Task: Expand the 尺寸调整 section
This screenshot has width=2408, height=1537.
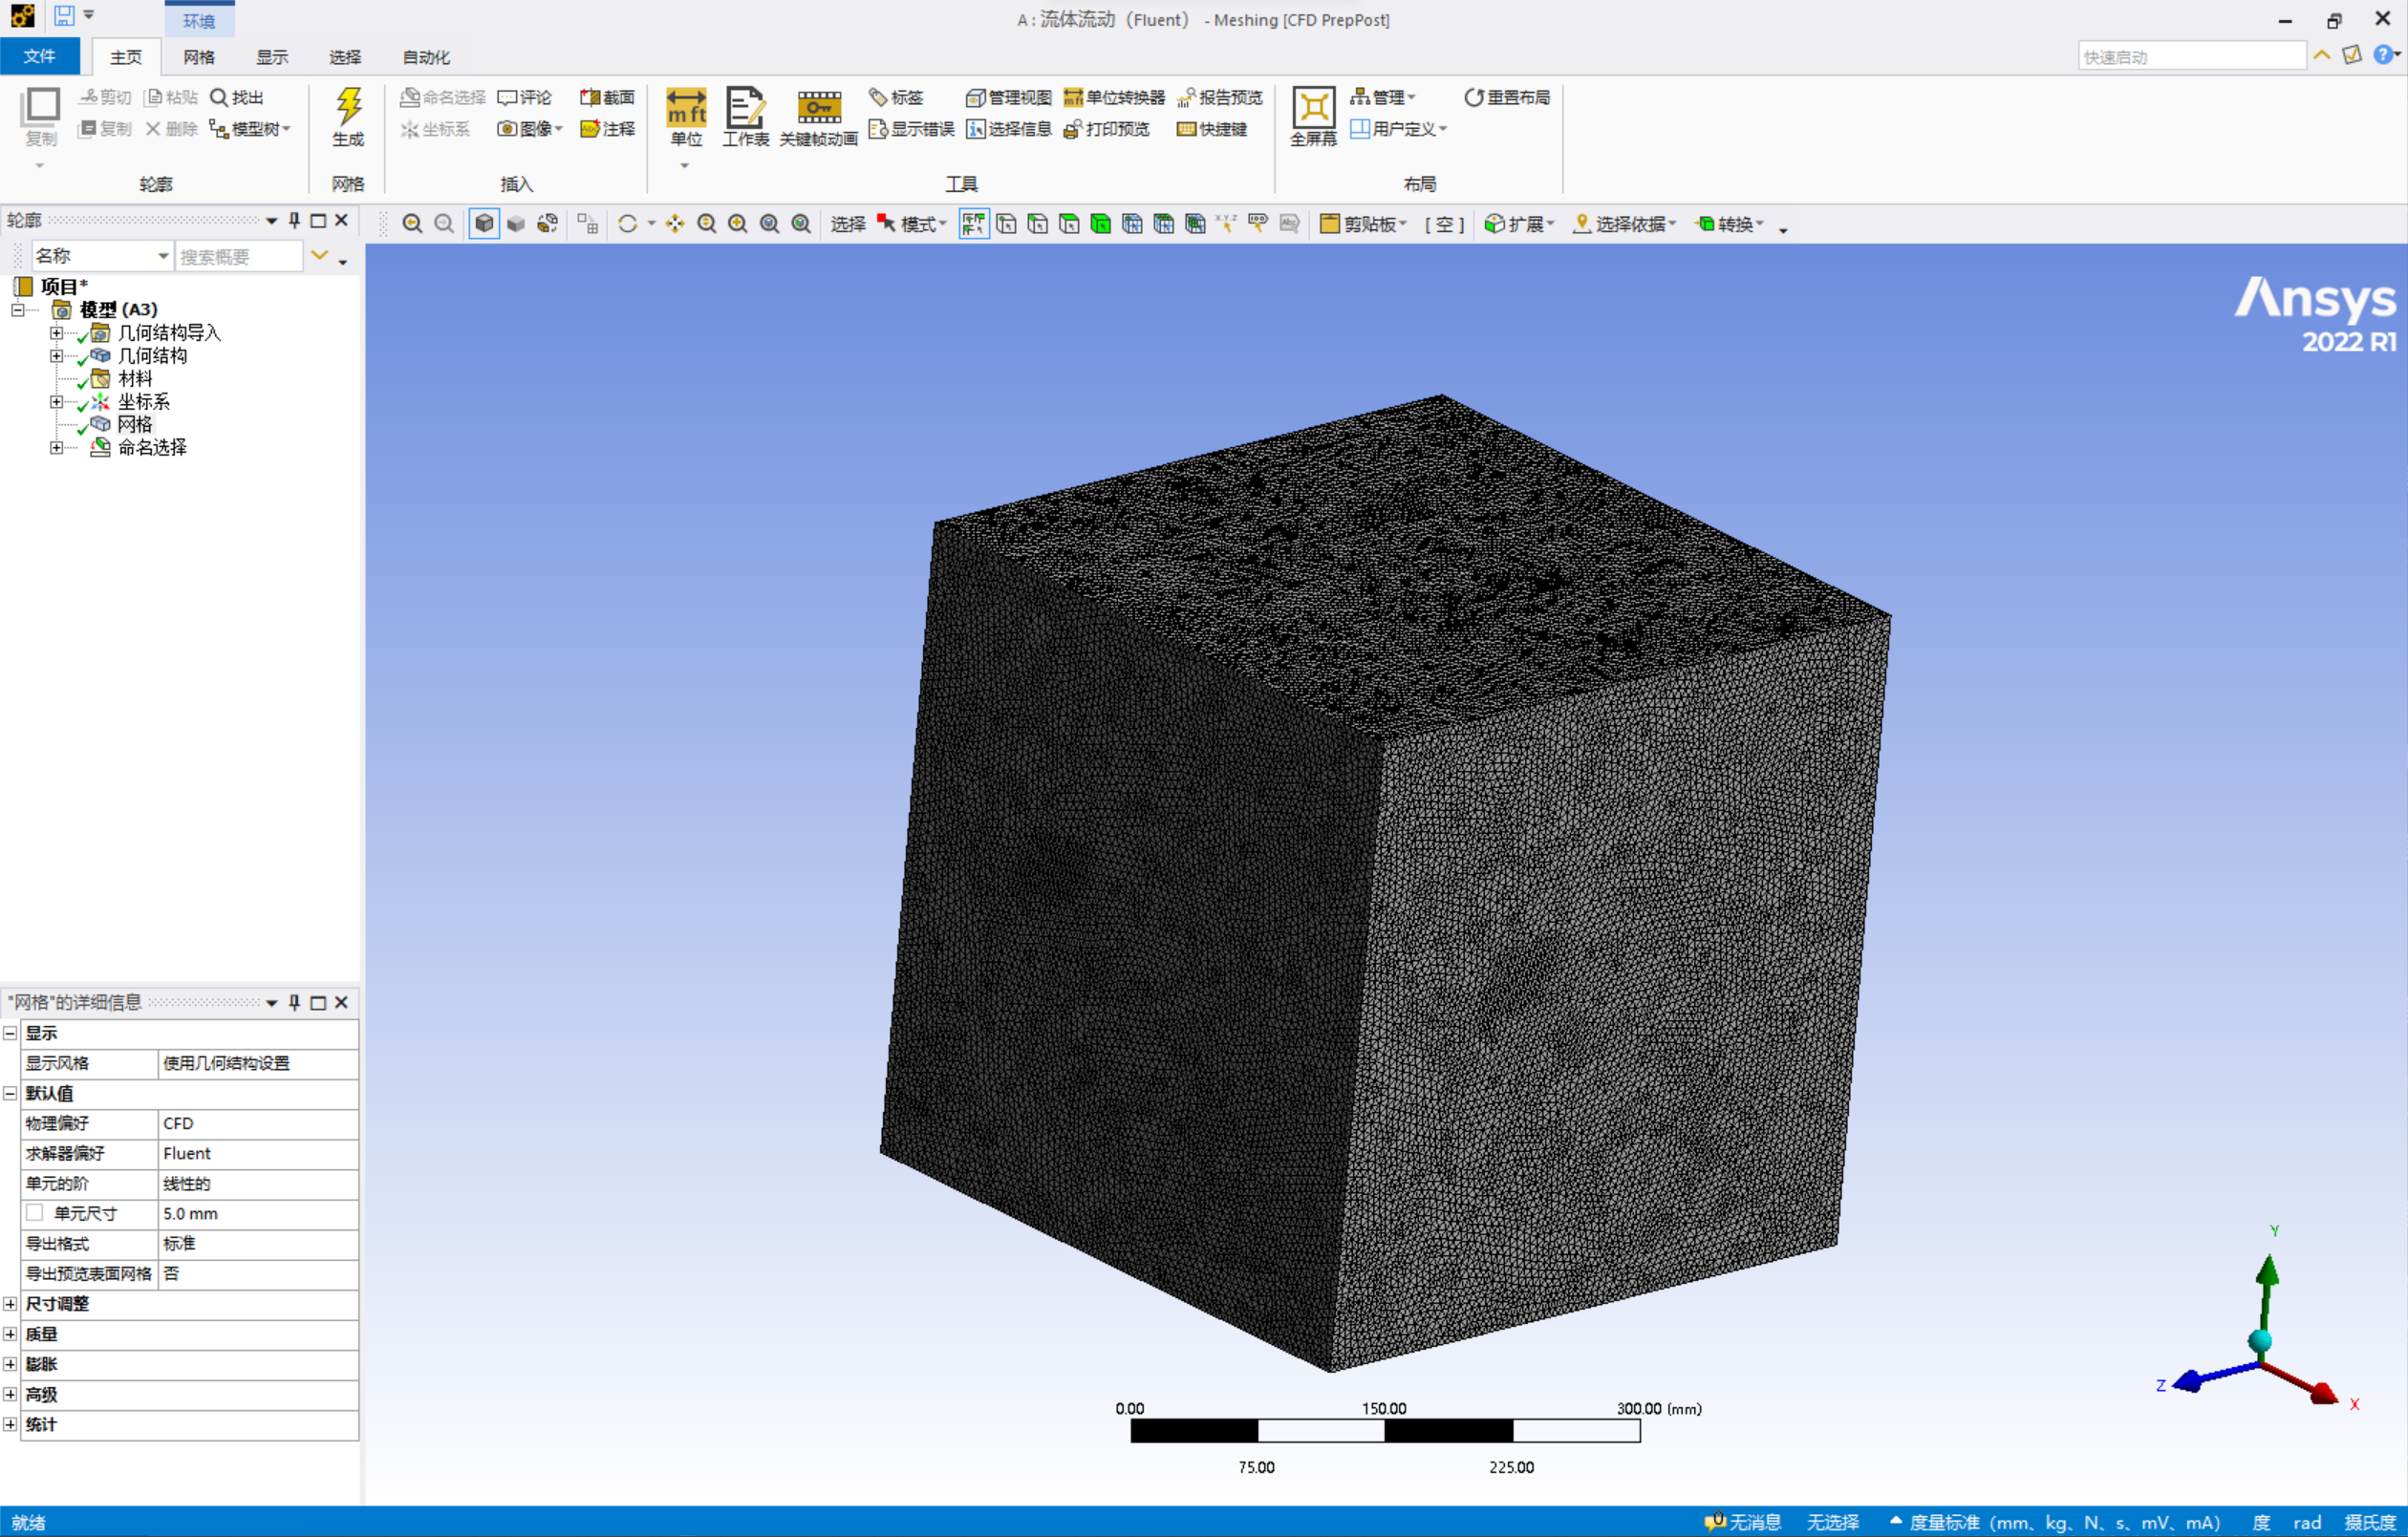Action: (x=10, y=1304)
